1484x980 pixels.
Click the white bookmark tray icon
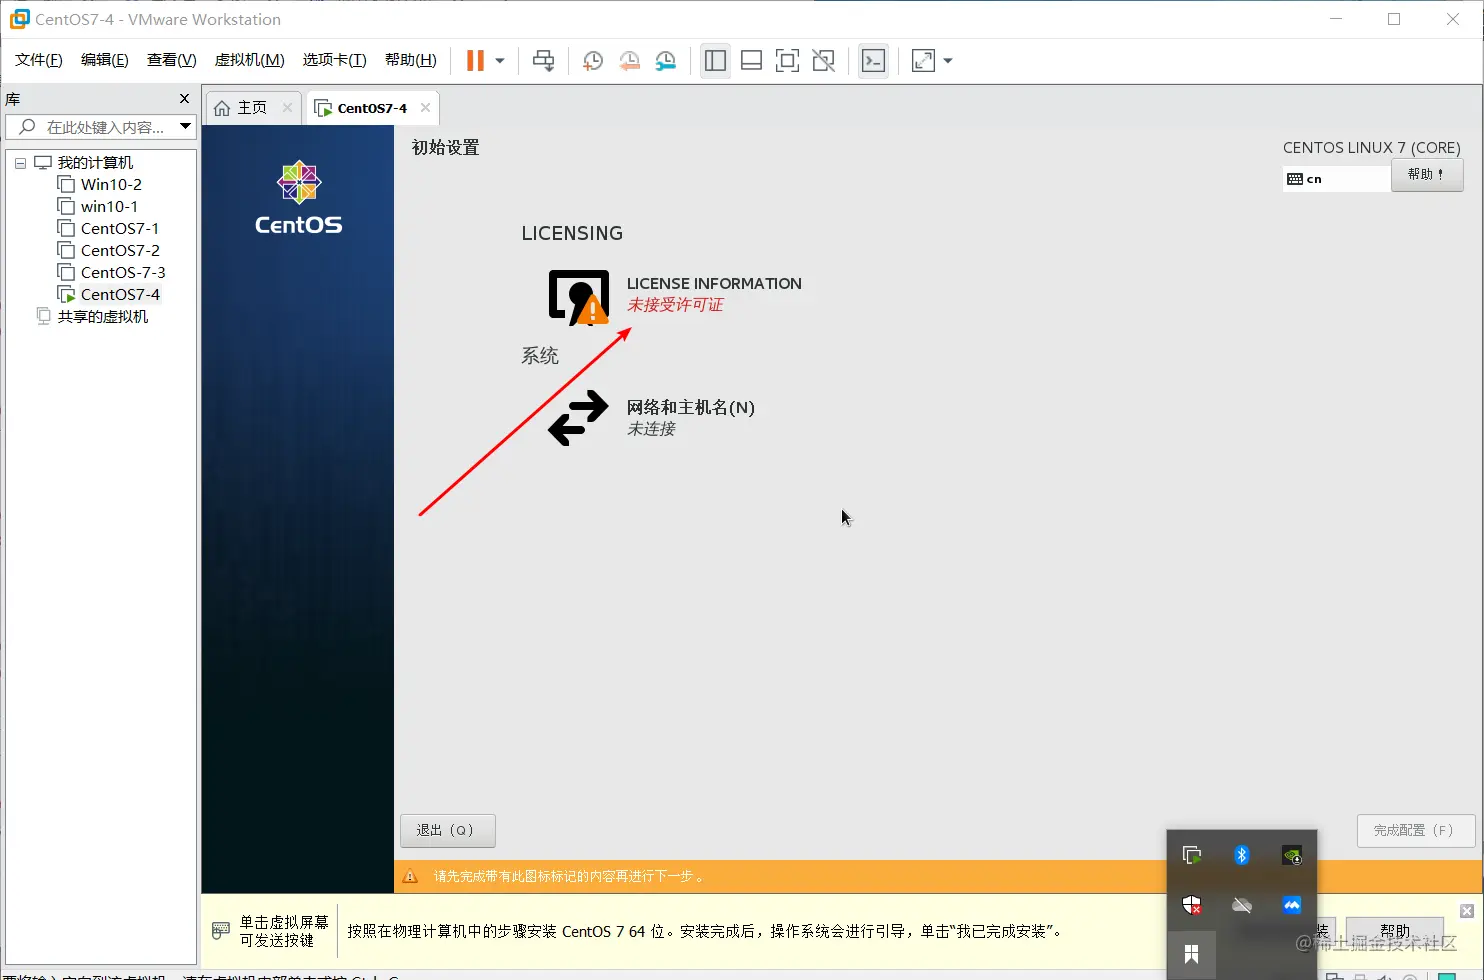[x=1191, y=955]
